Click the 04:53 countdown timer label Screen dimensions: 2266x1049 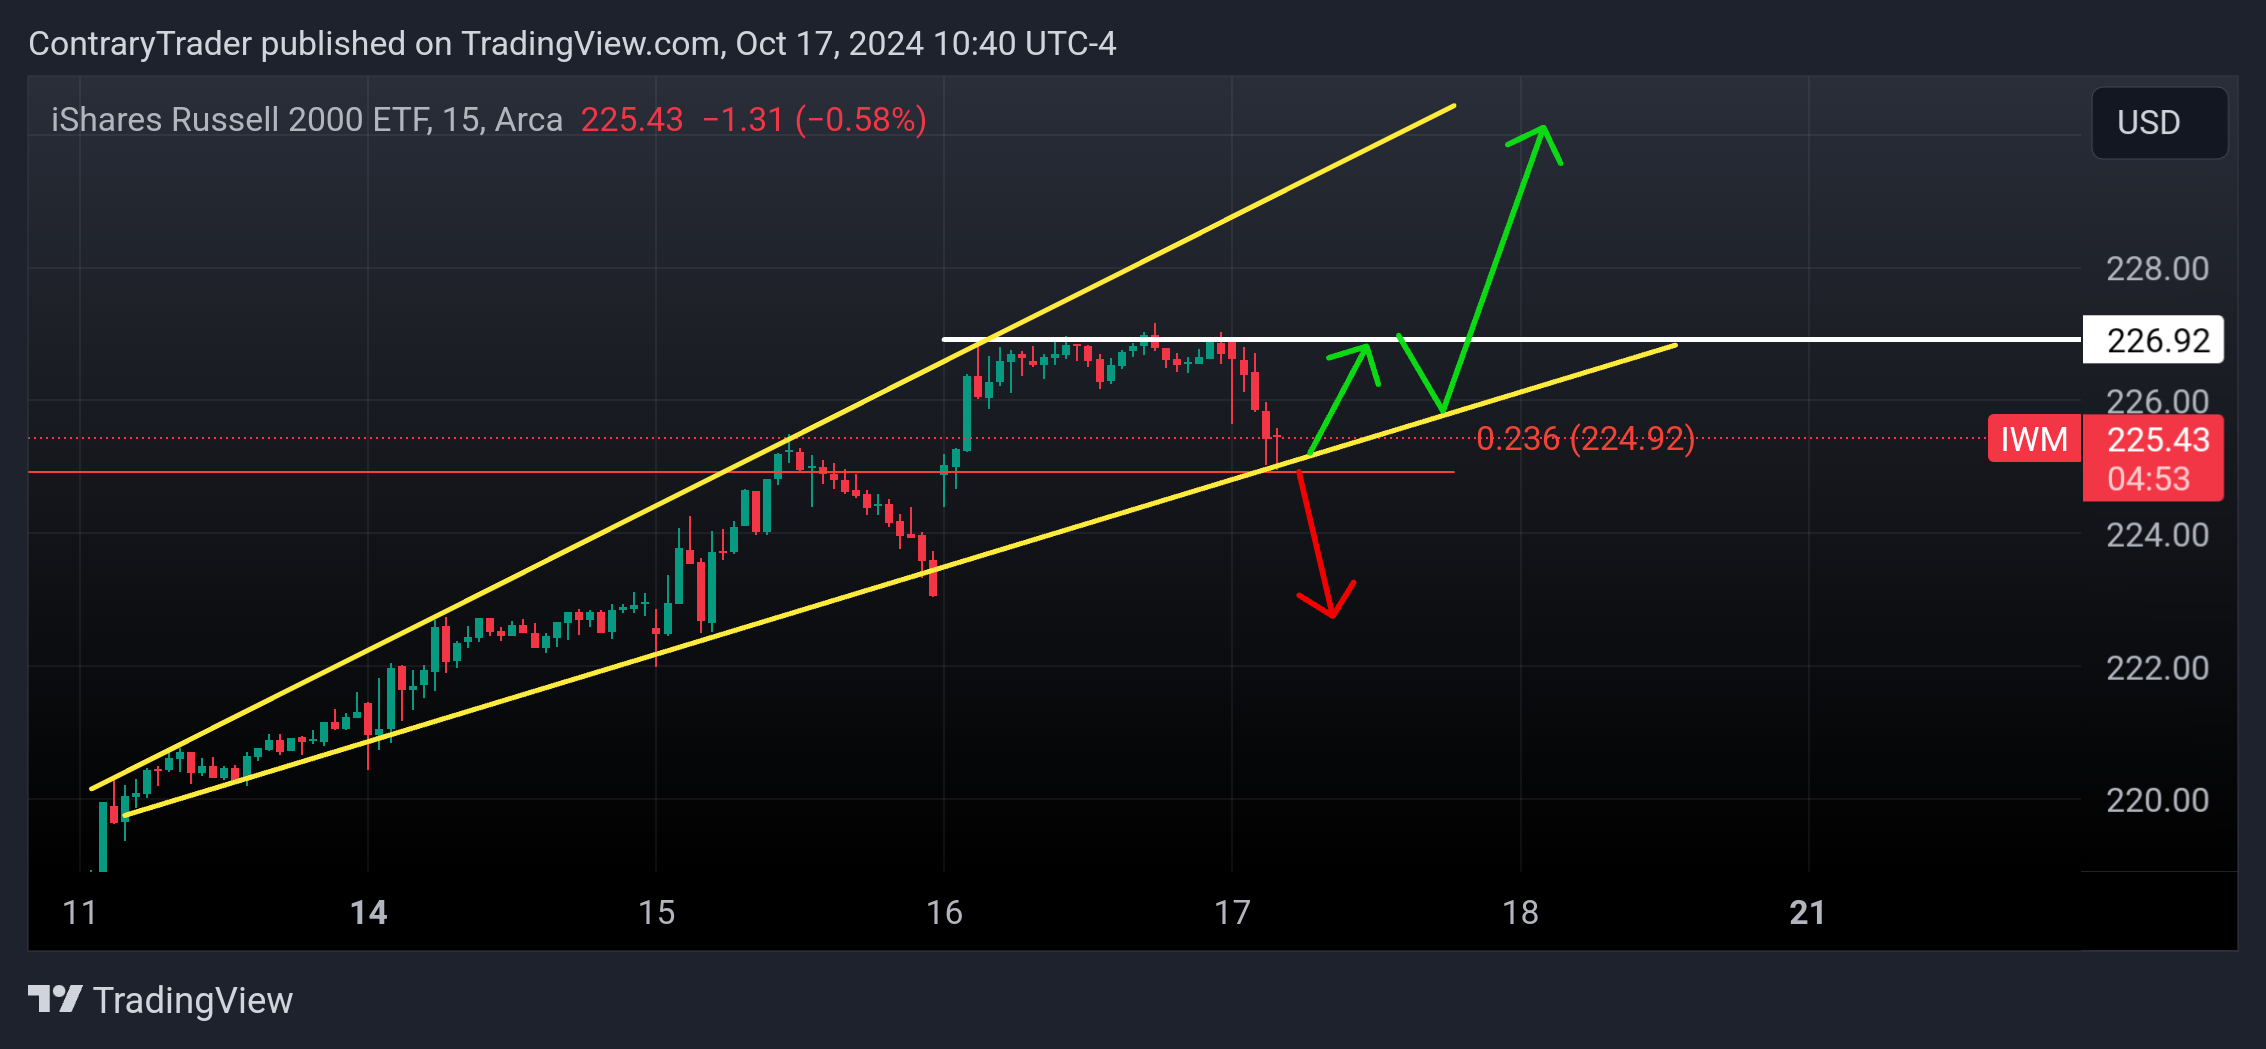[x=2149, y=479]
